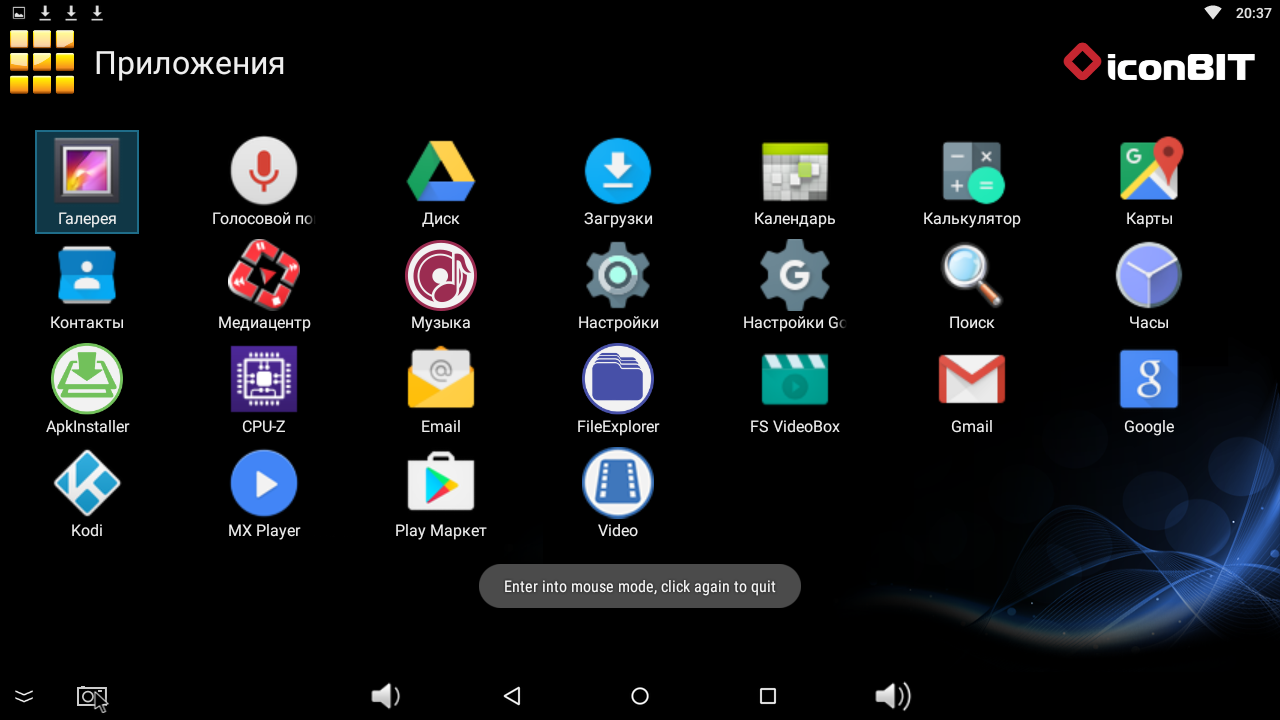Open the FS VideoBox app

pyautogui.click(x=795, y=390)
